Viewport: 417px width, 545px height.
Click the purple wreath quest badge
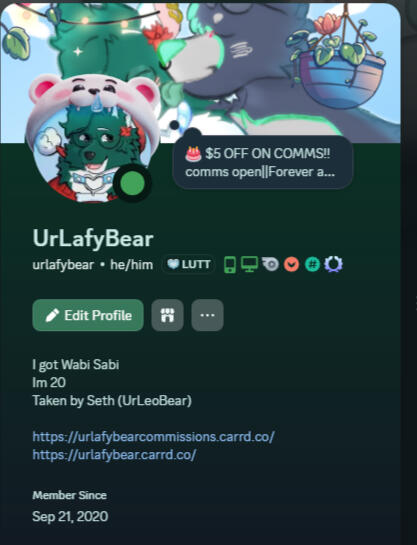[333, 265]
